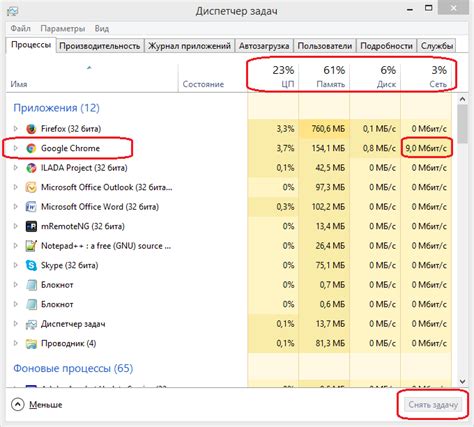Image resolution: width=474 pixels, height=427 pixels.
Task: Expand the Диспетчер задач process row
Action: 15,324
